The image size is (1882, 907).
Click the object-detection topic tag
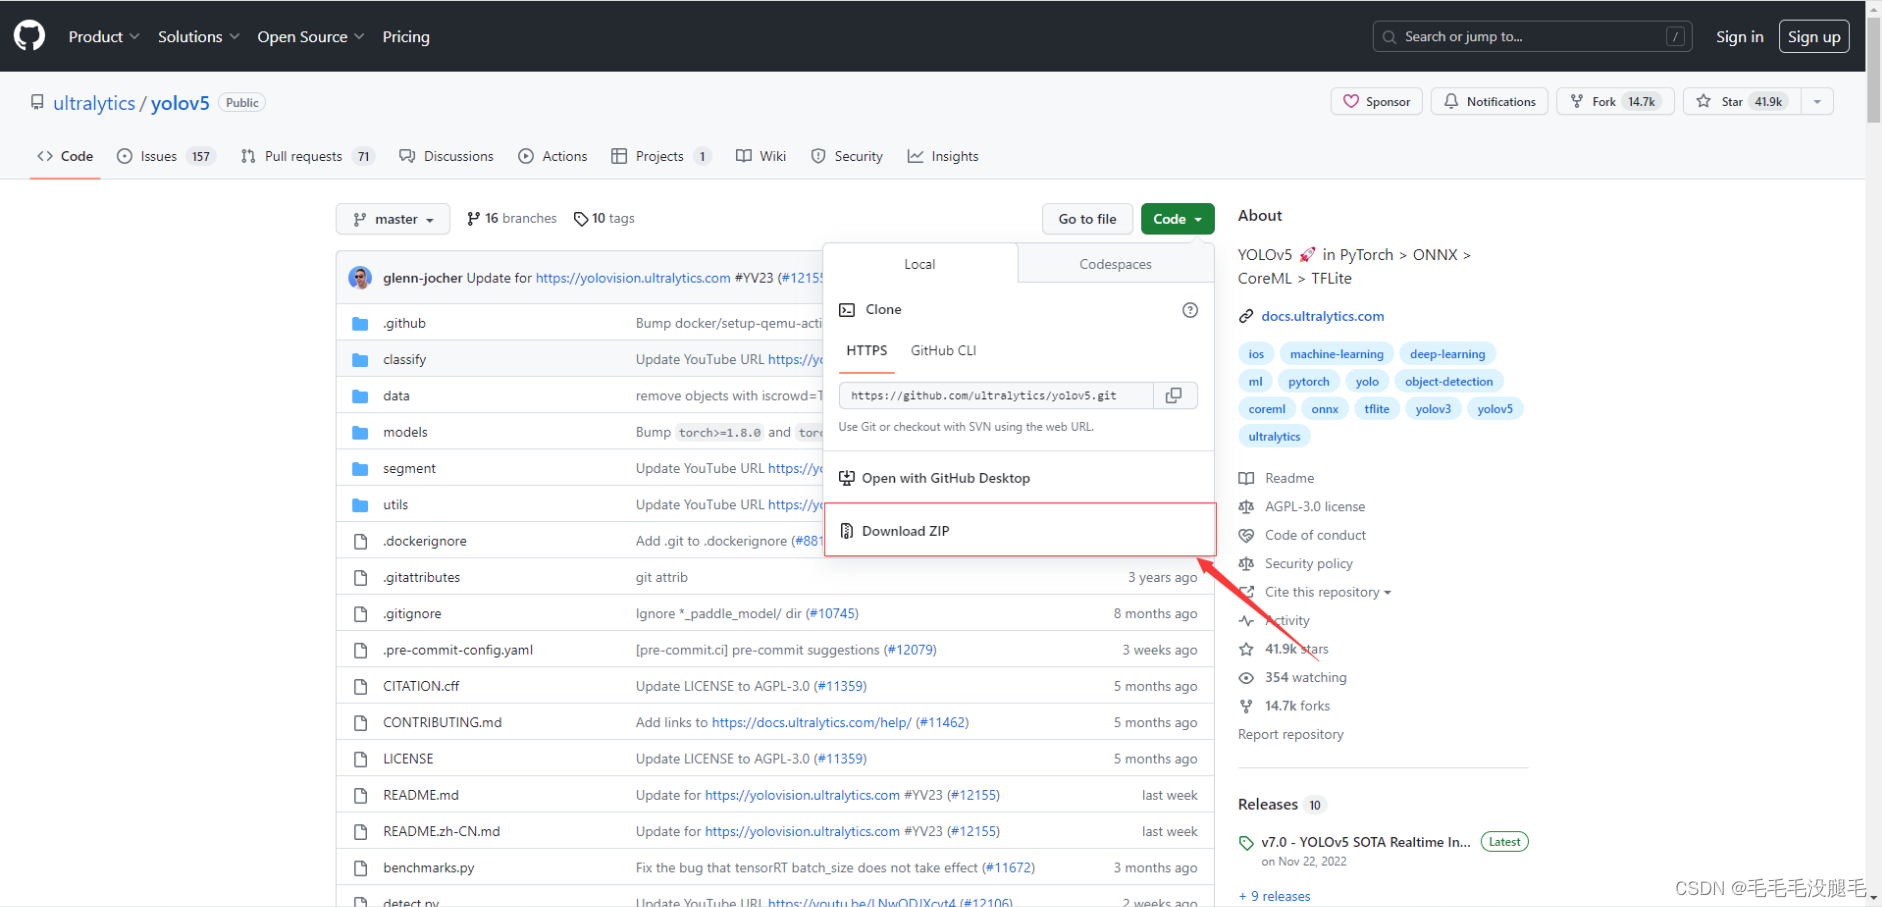1448,382
